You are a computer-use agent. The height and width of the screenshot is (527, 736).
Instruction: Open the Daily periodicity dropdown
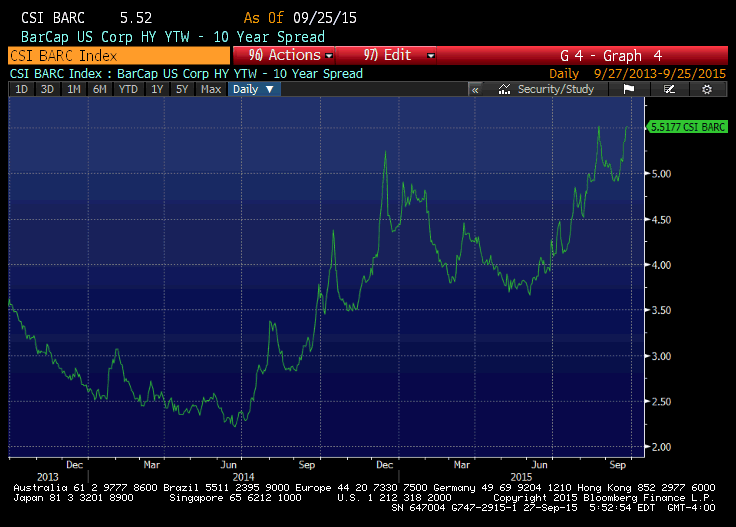tap(253, 89)
